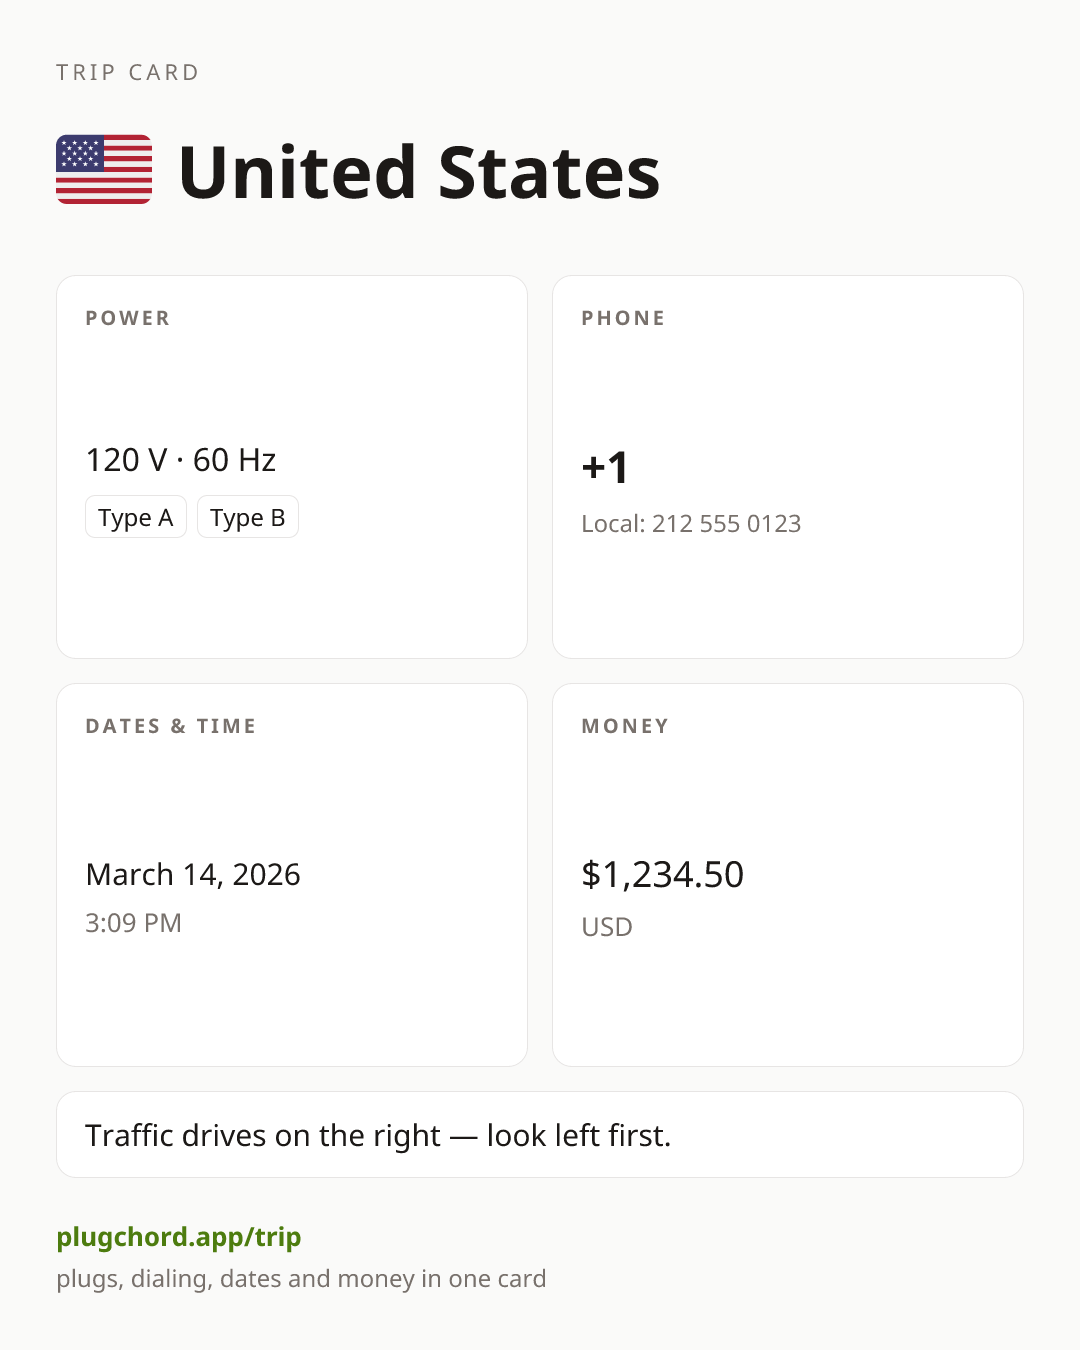Click the TRIP CARD label
The width and height of the screenshot is (1080, 1350).
pyautogui.click(x=128, y=73)
